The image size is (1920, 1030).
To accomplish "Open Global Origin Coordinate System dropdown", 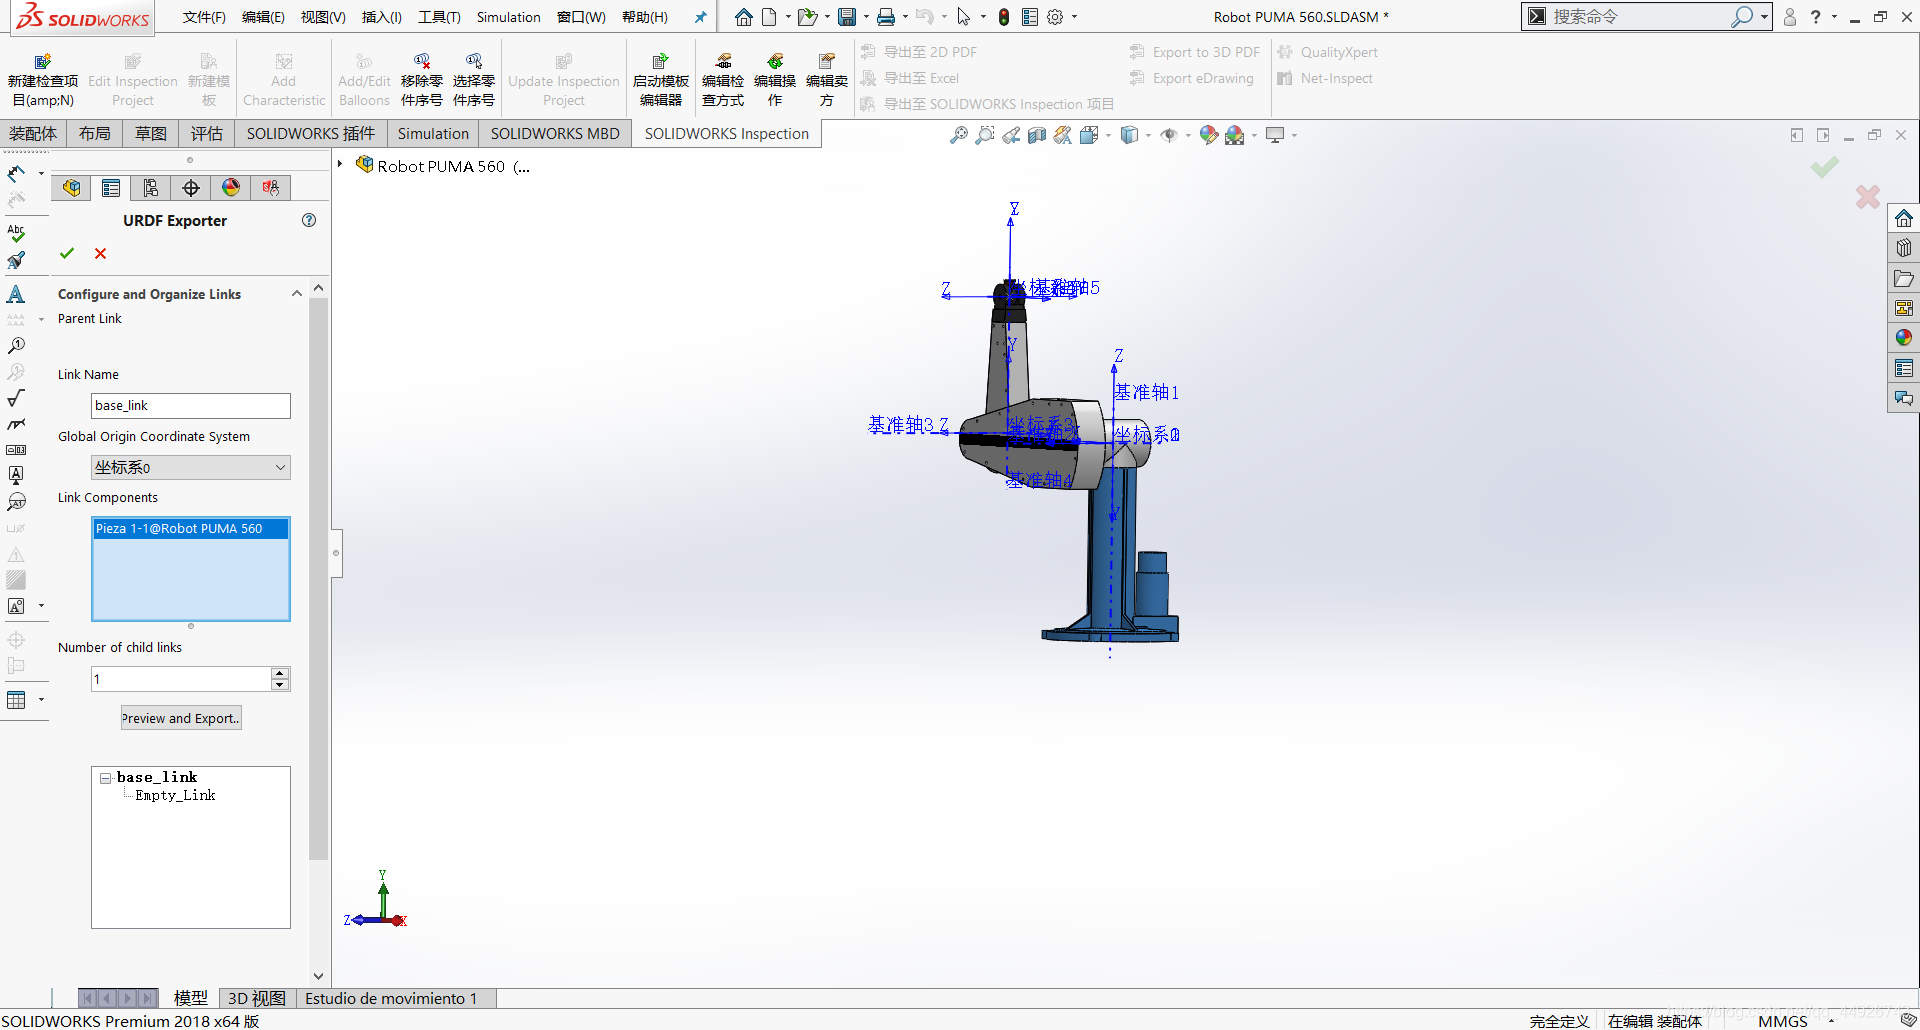I will [x=281, y=467].
